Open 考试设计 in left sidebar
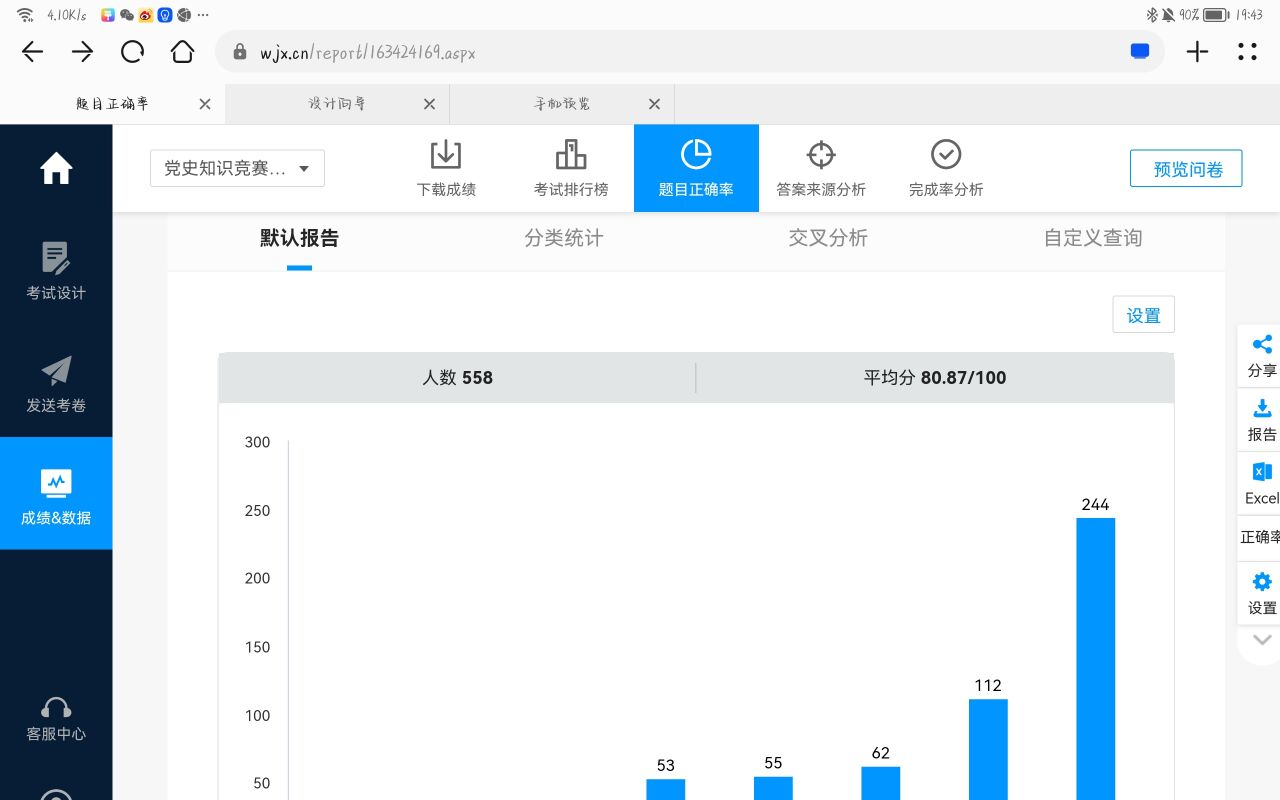This screenshot has width=1280, height=800. pyautogui.click(x=56, y=271)
